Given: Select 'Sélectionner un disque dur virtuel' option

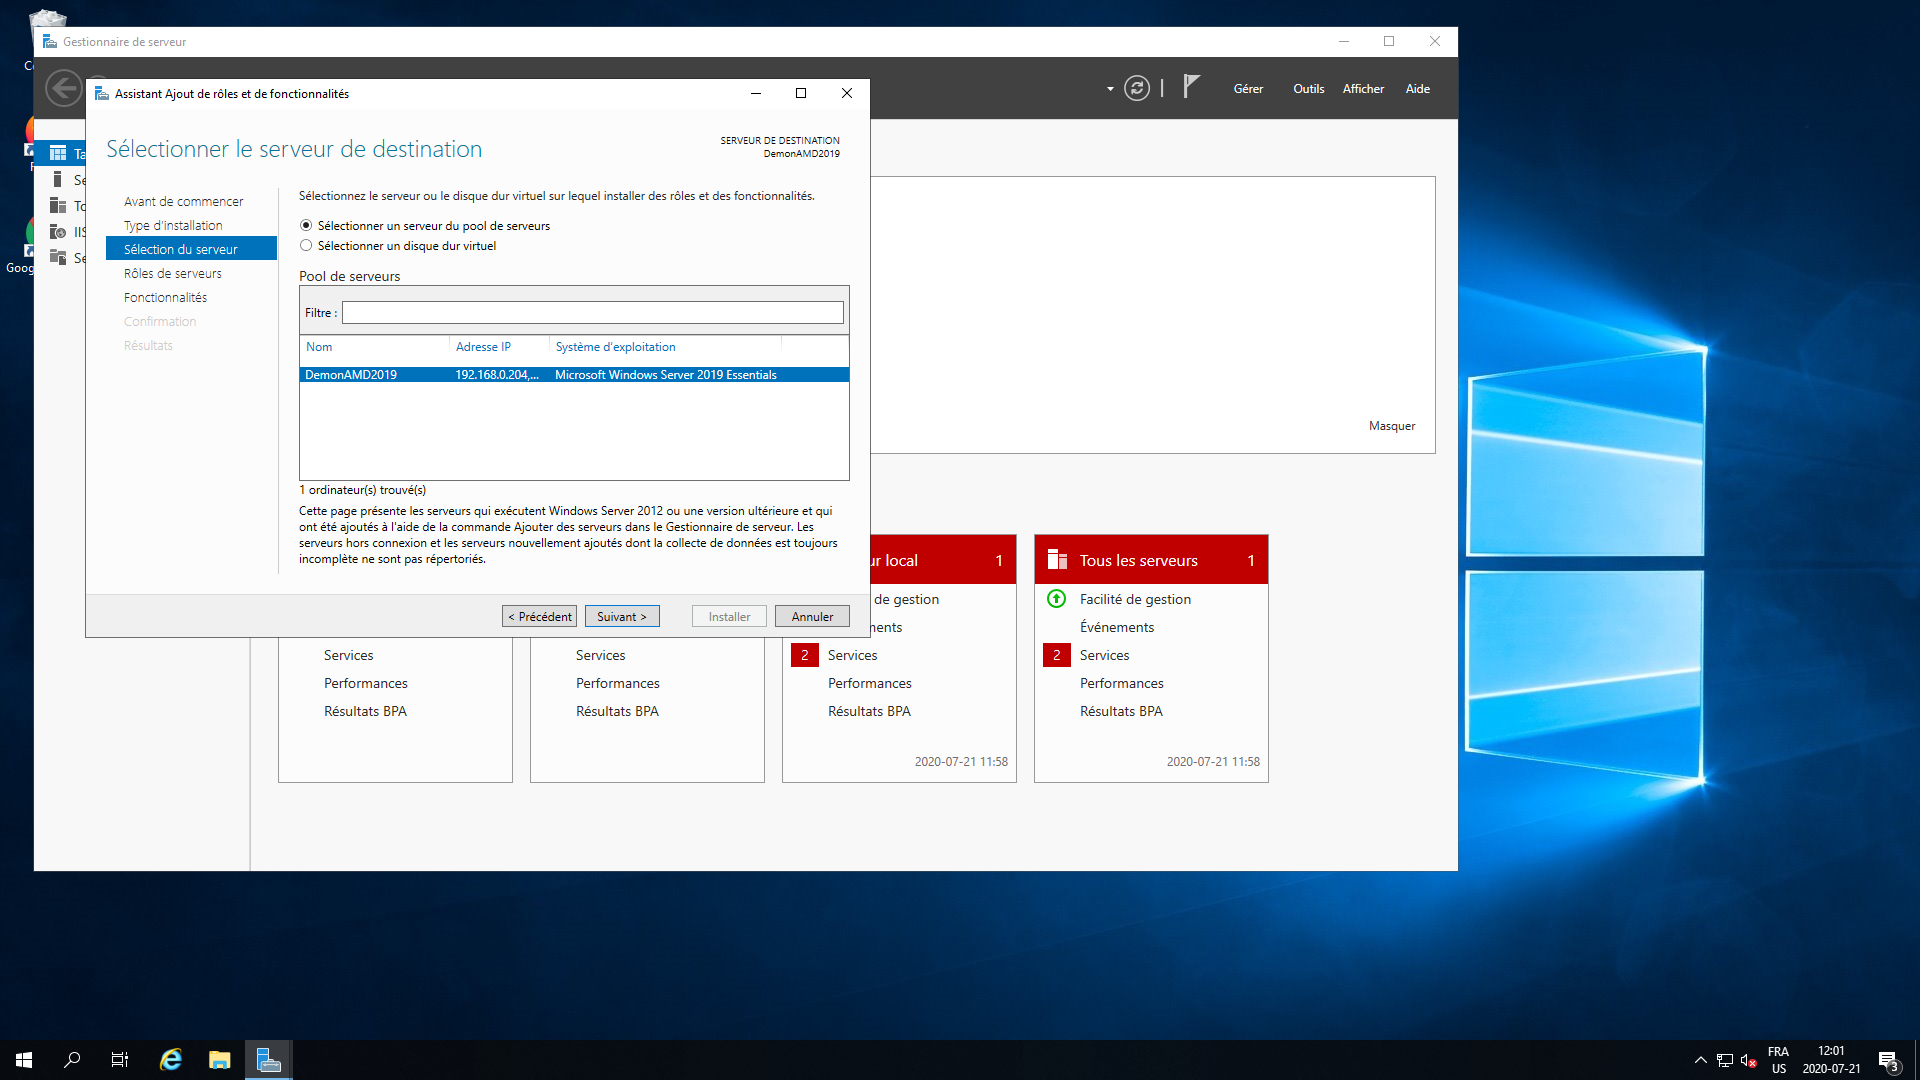Looking at the screenshot, I should pos(306,245).
